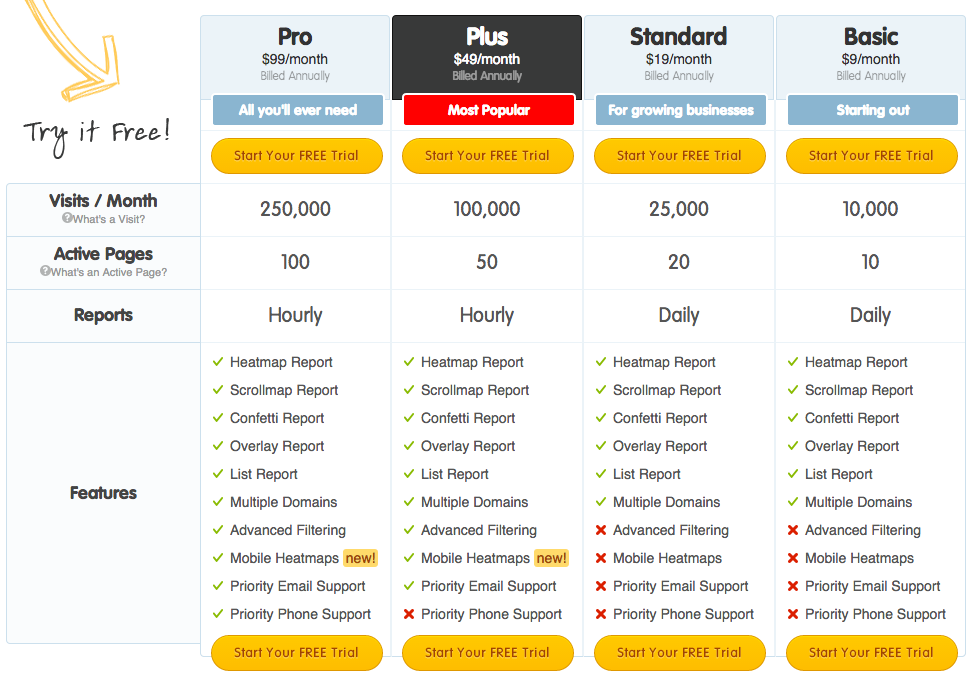Click the All you'll ever need label
Viewport: 977px width, 678px height.
point(297,110)
